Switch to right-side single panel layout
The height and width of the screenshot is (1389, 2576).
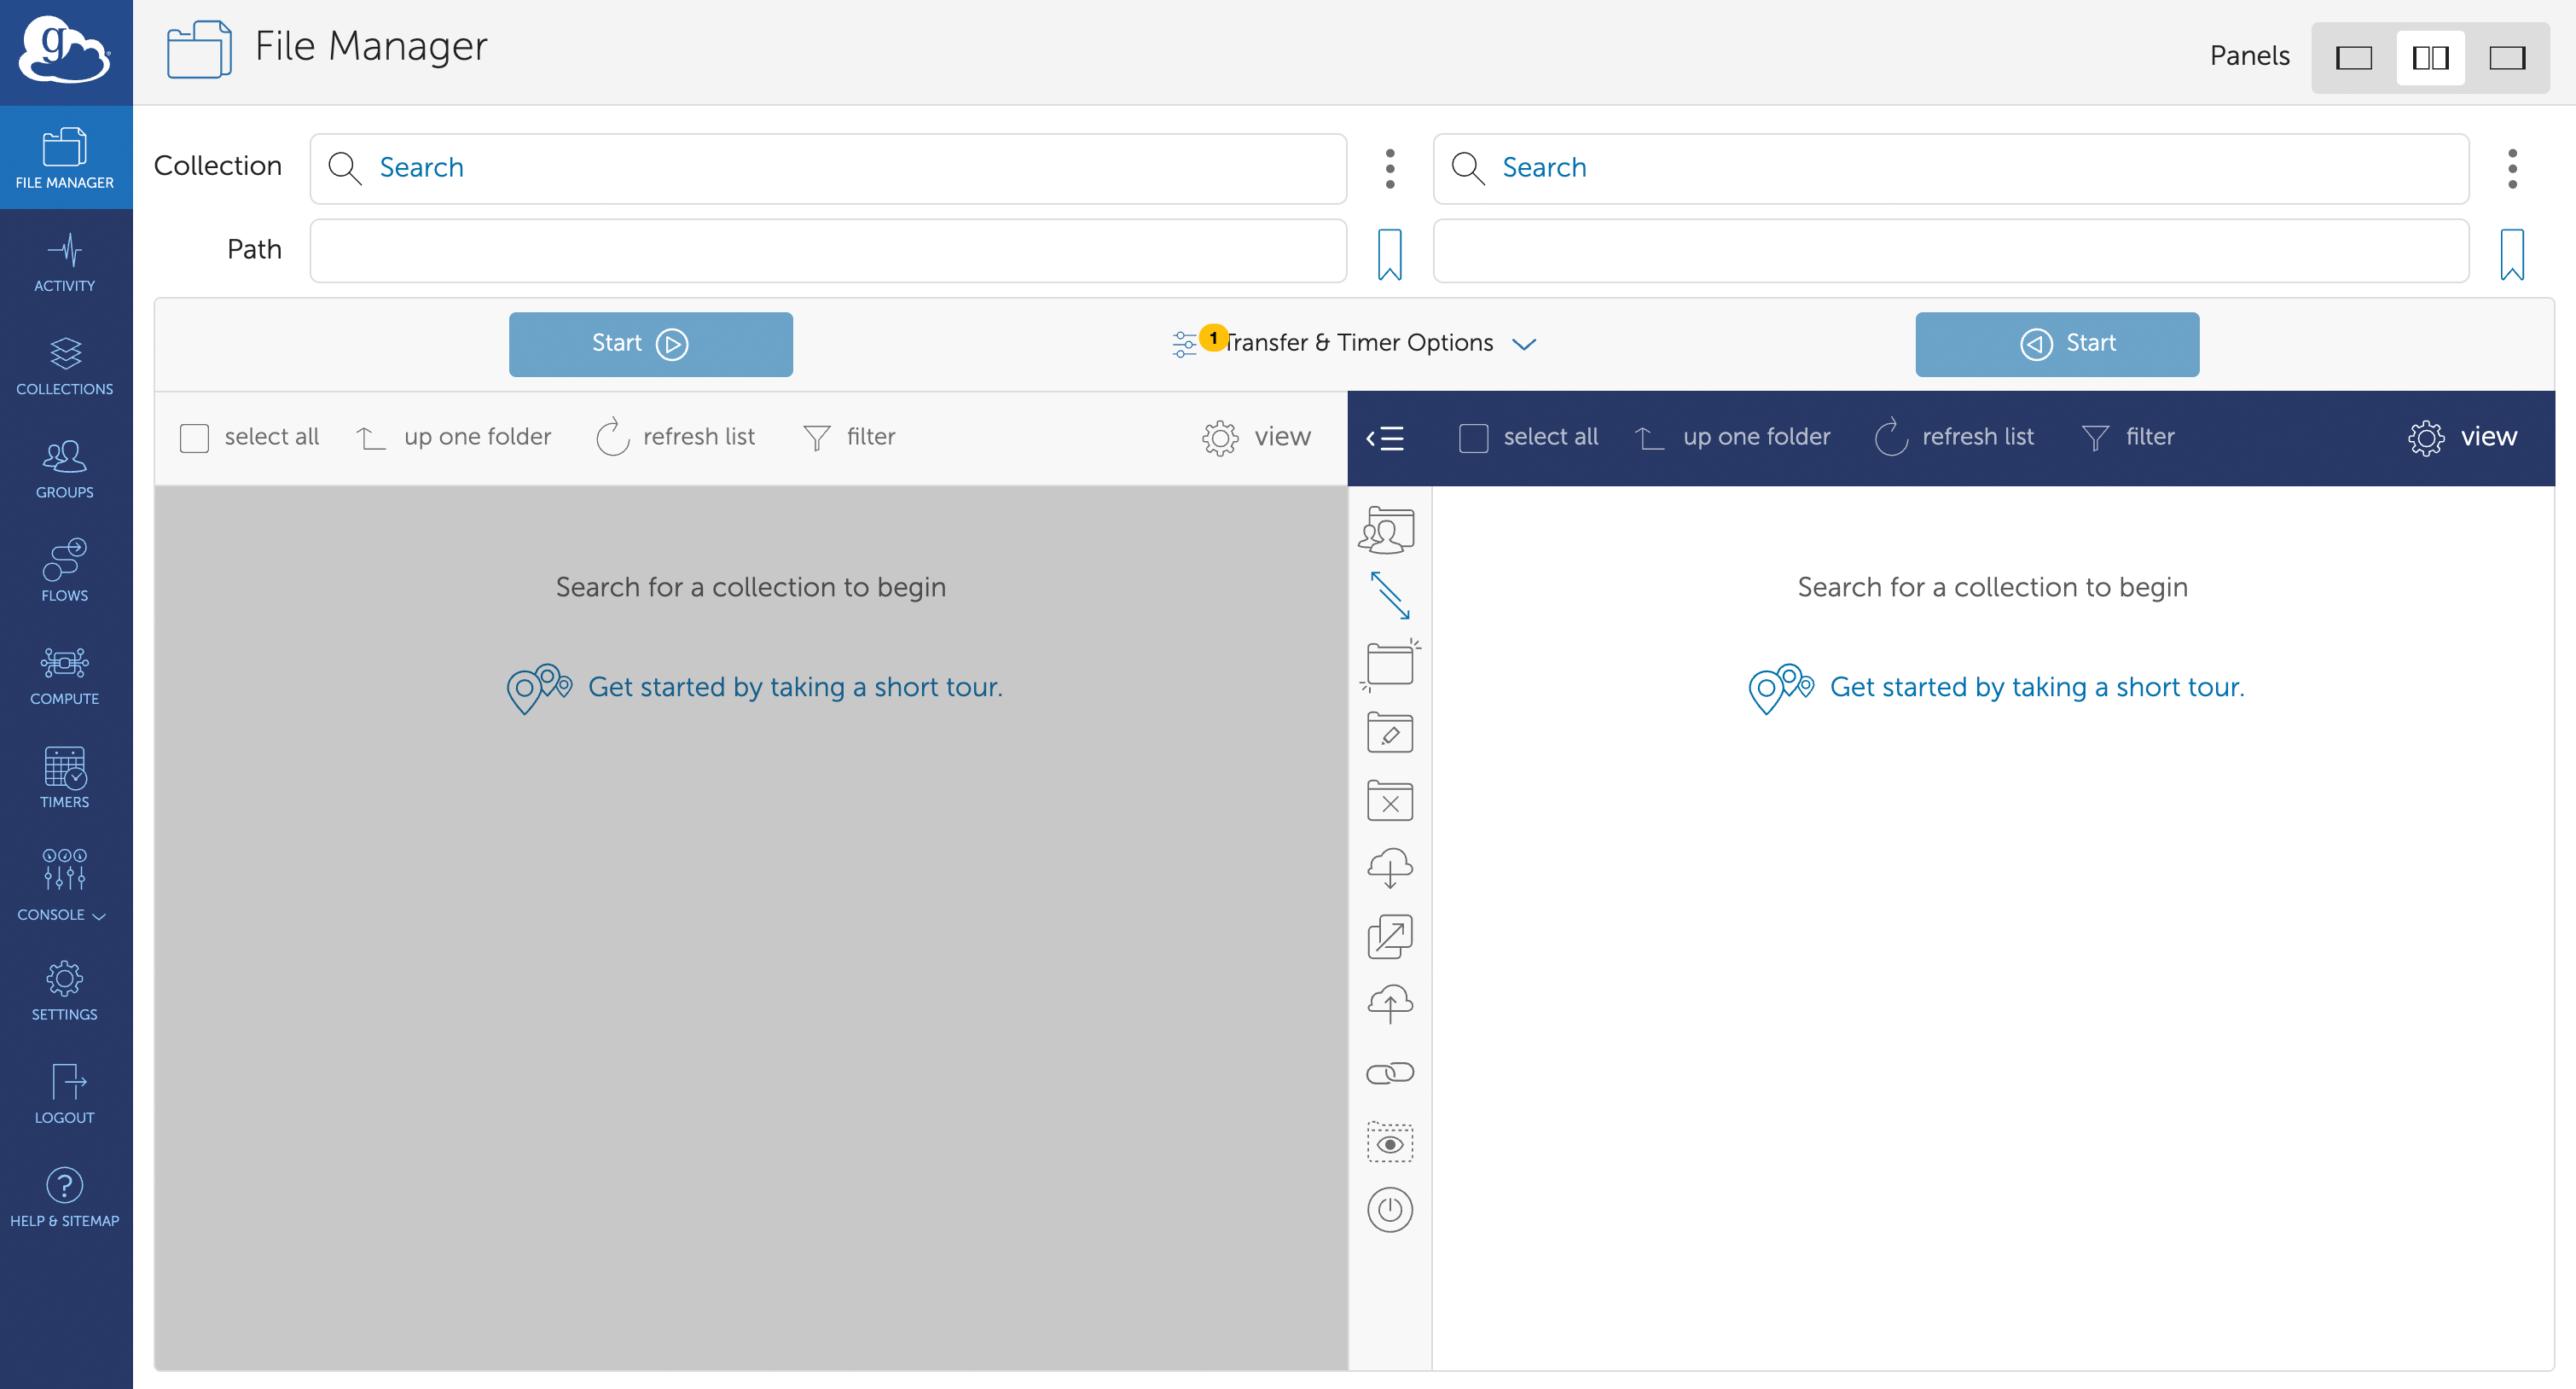click(2507, 58)
